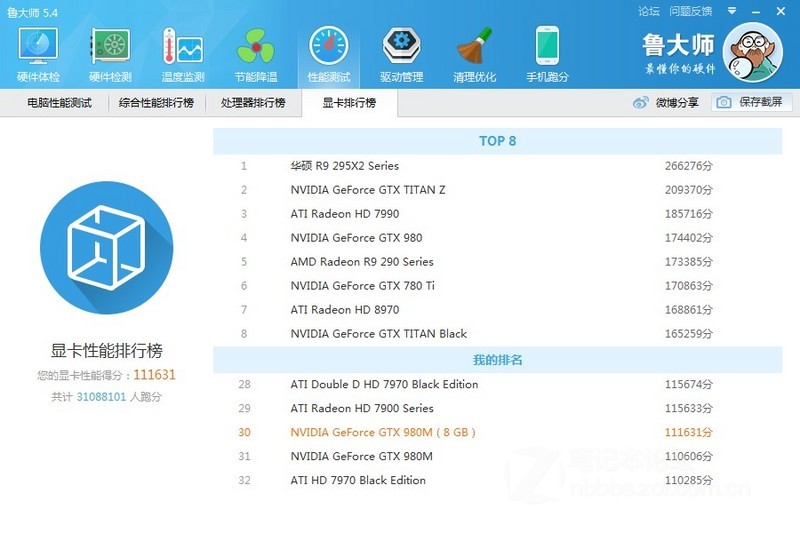Click the 鲁大师 mascot avatar
The width and height of the screenshot is (800, 533).
coord(753,53)
